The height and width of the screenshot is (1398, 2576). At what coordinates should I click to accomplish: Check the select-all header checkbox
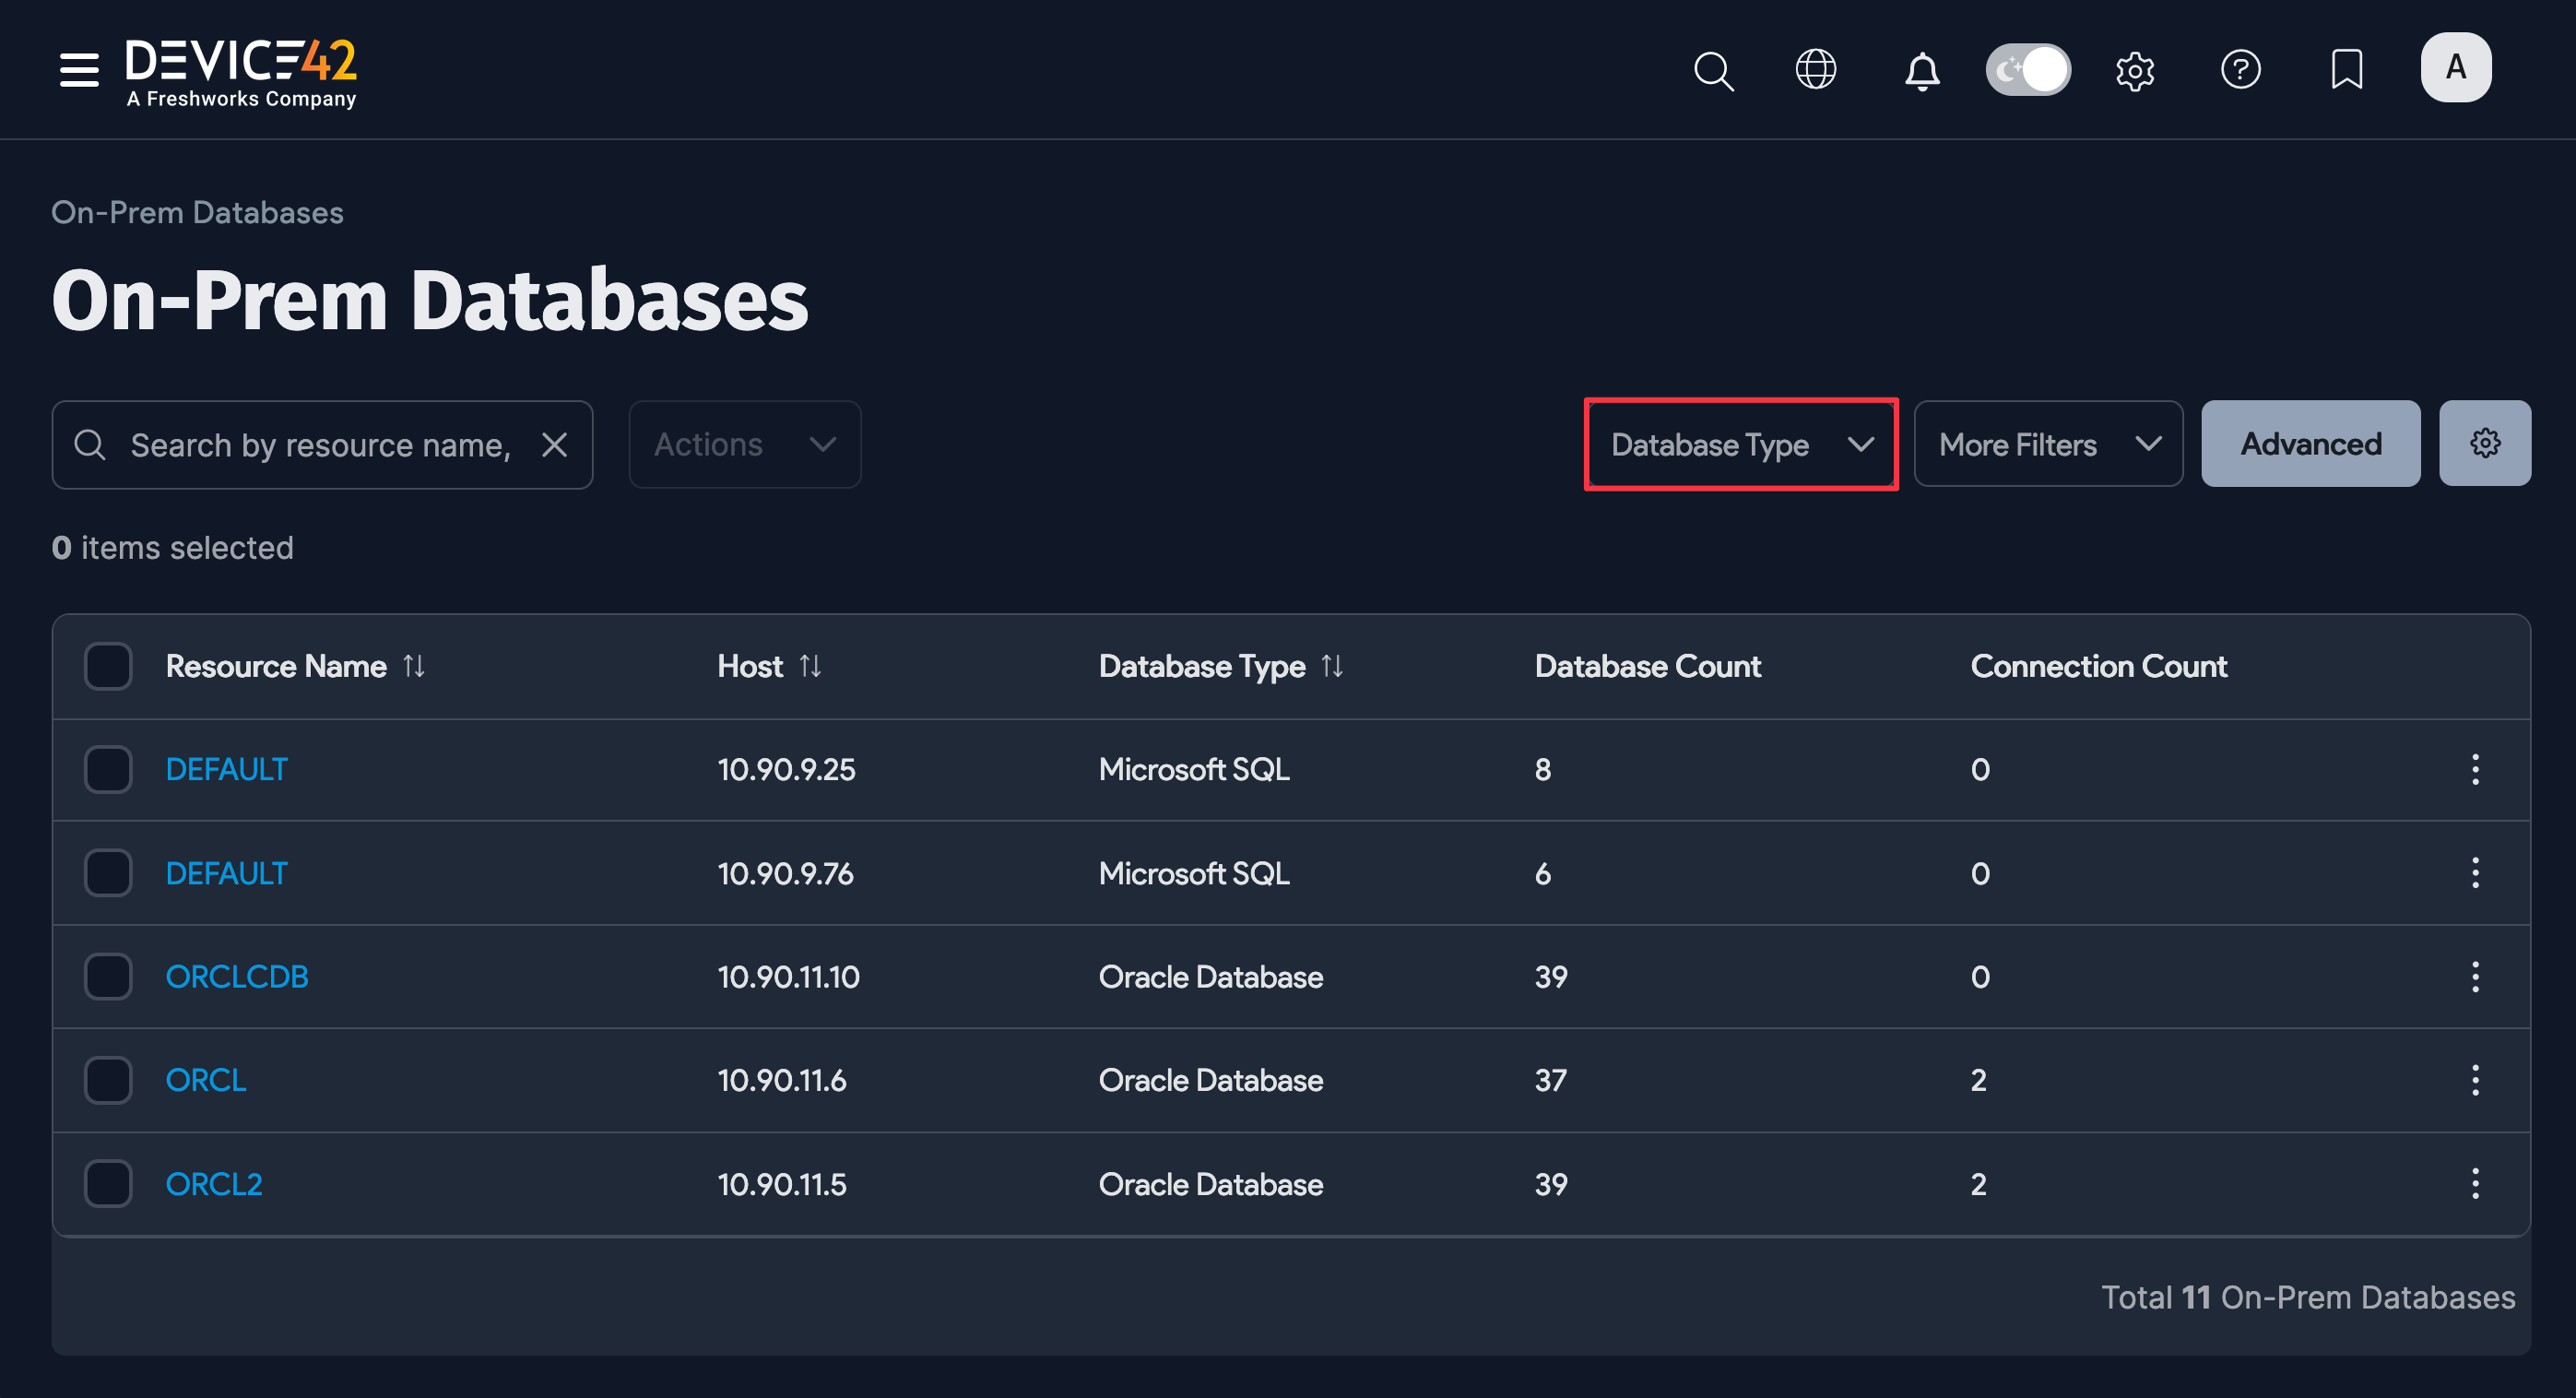coord(108,666)
